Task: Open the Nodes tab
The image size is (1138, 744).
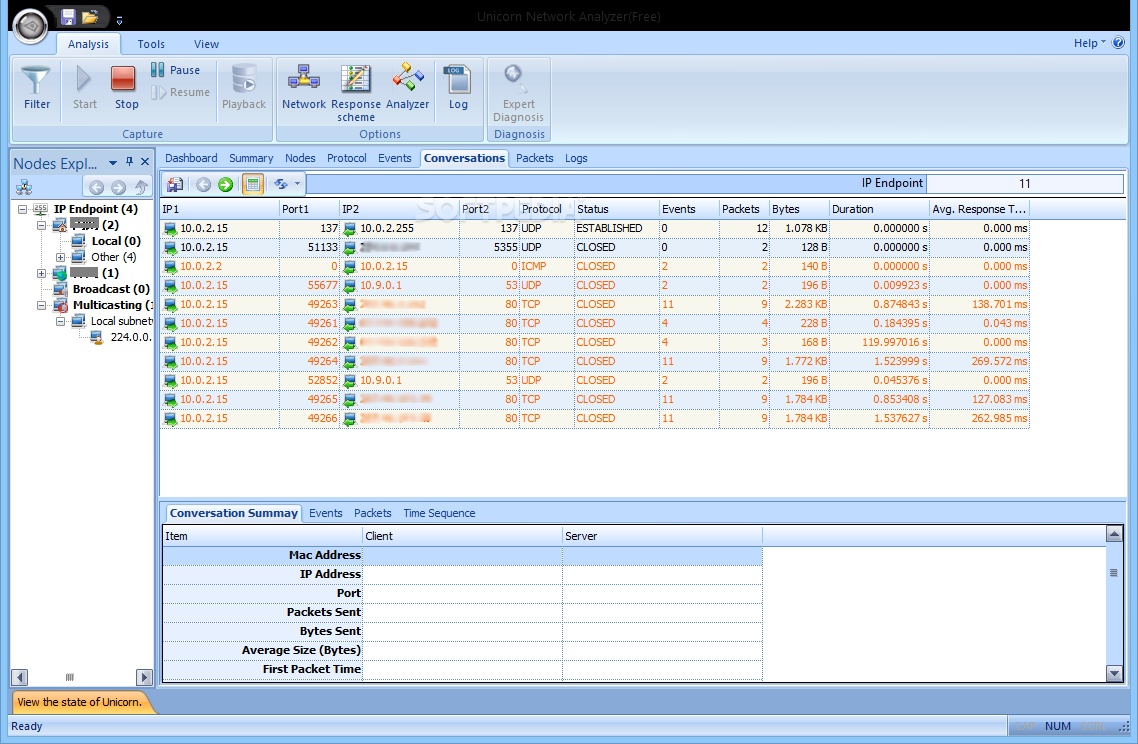Action: 300,158
